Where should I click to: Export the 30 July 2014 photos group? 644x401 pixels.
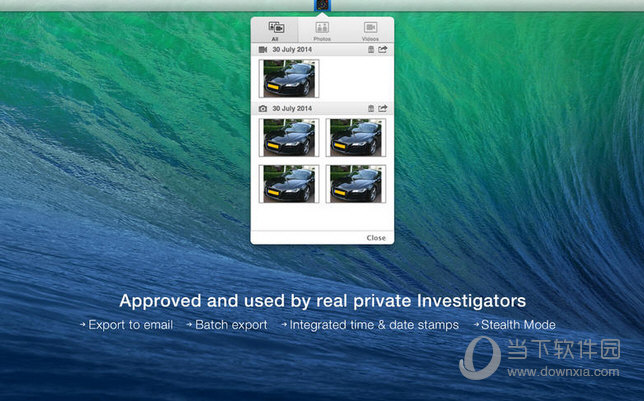383,108
